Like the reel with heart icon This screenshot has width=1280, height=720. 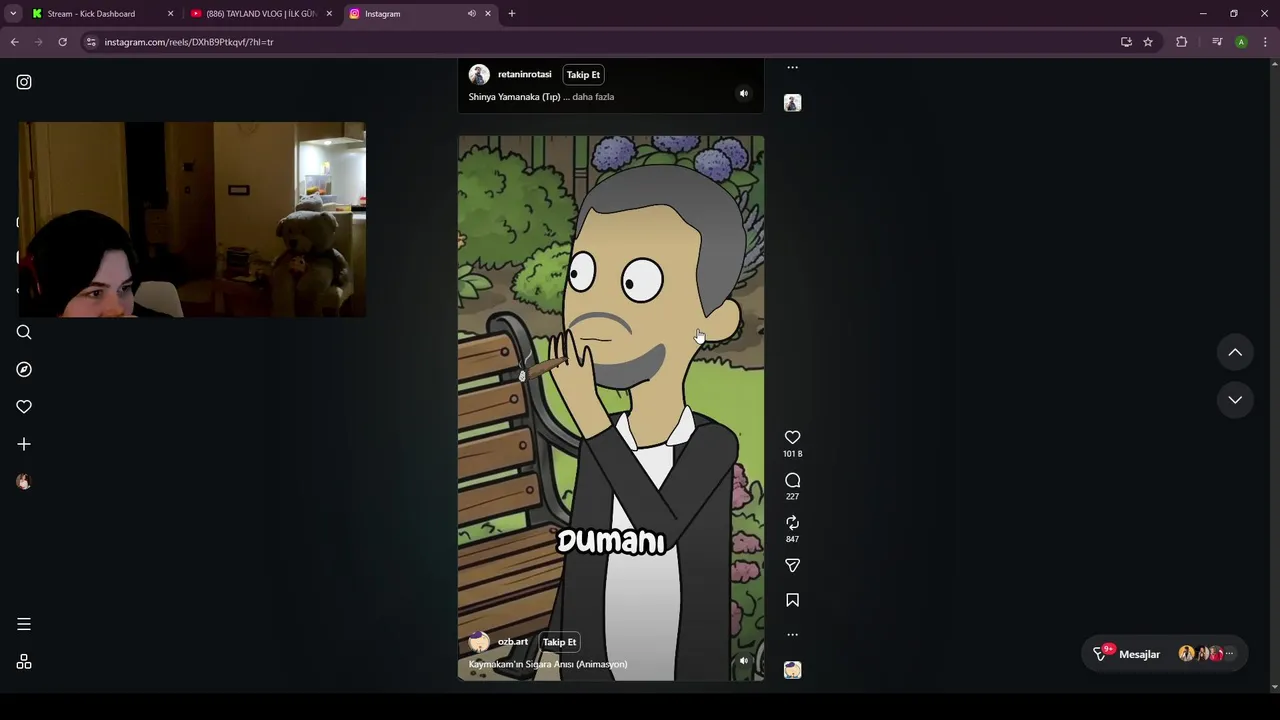792,437
